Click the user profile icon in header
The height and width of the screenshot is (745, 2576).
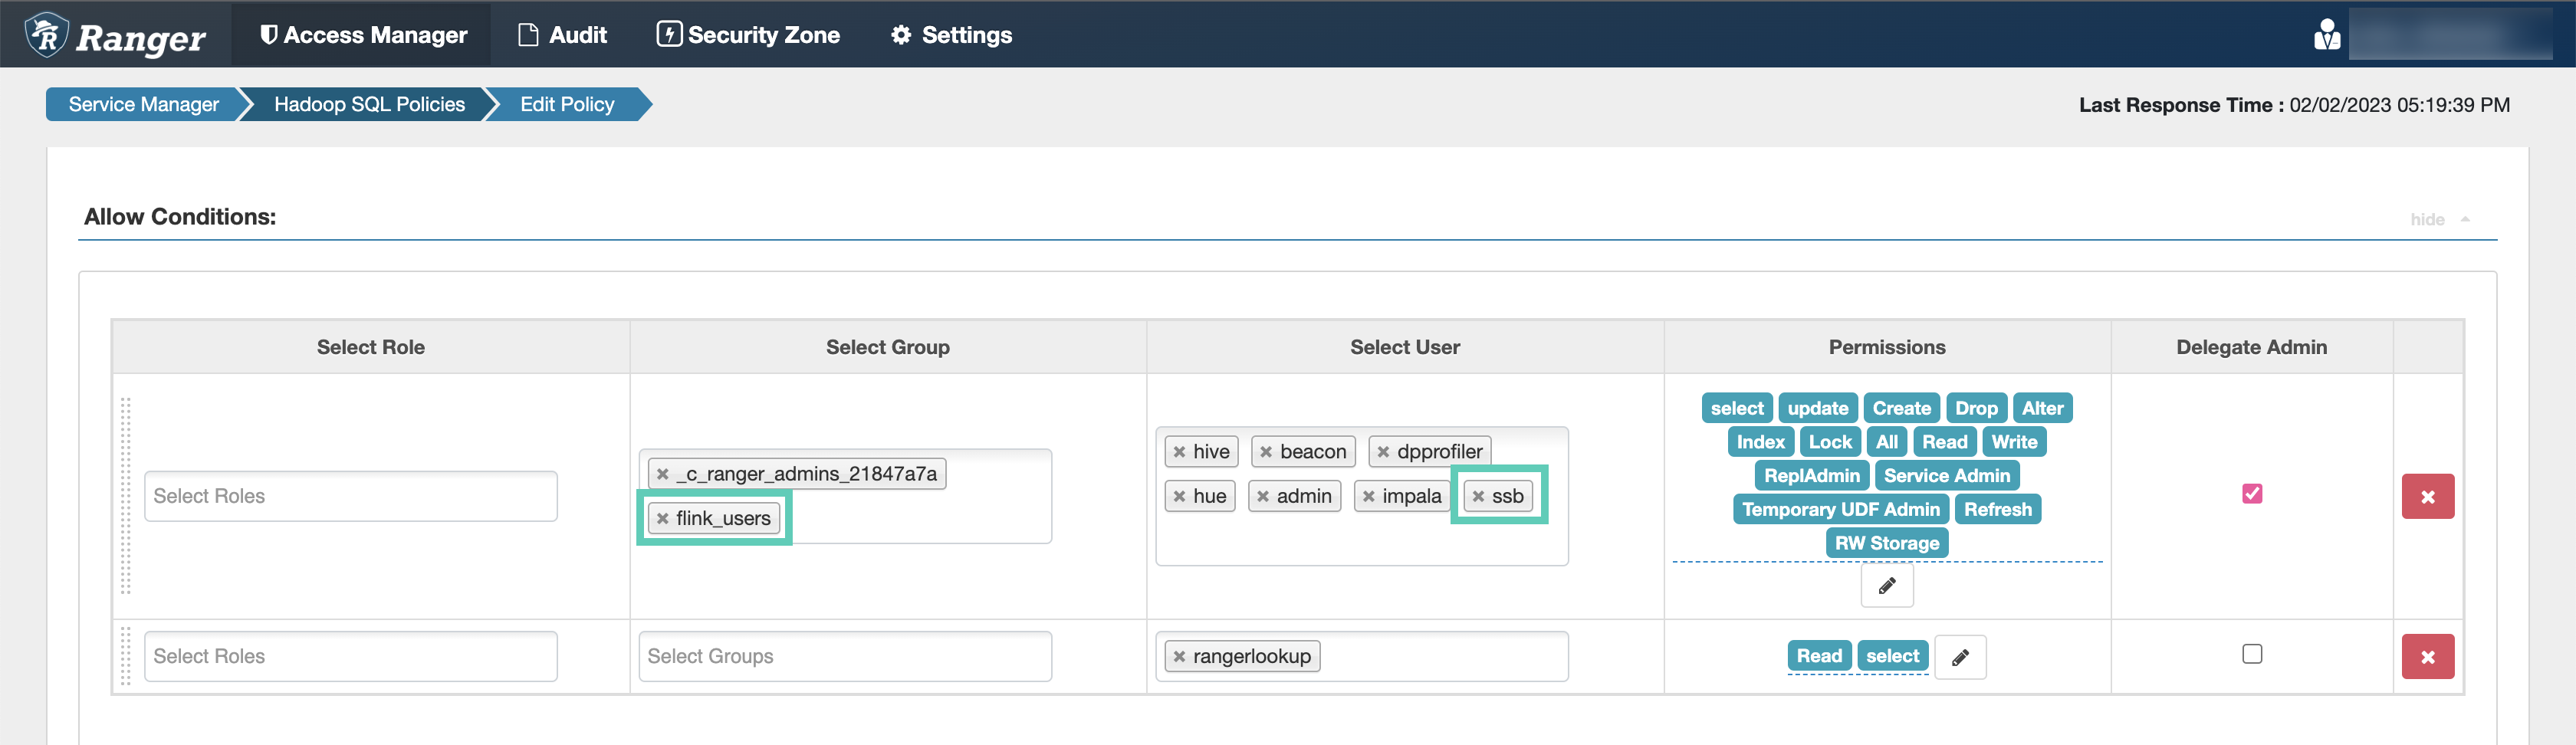coord(2326,35)
